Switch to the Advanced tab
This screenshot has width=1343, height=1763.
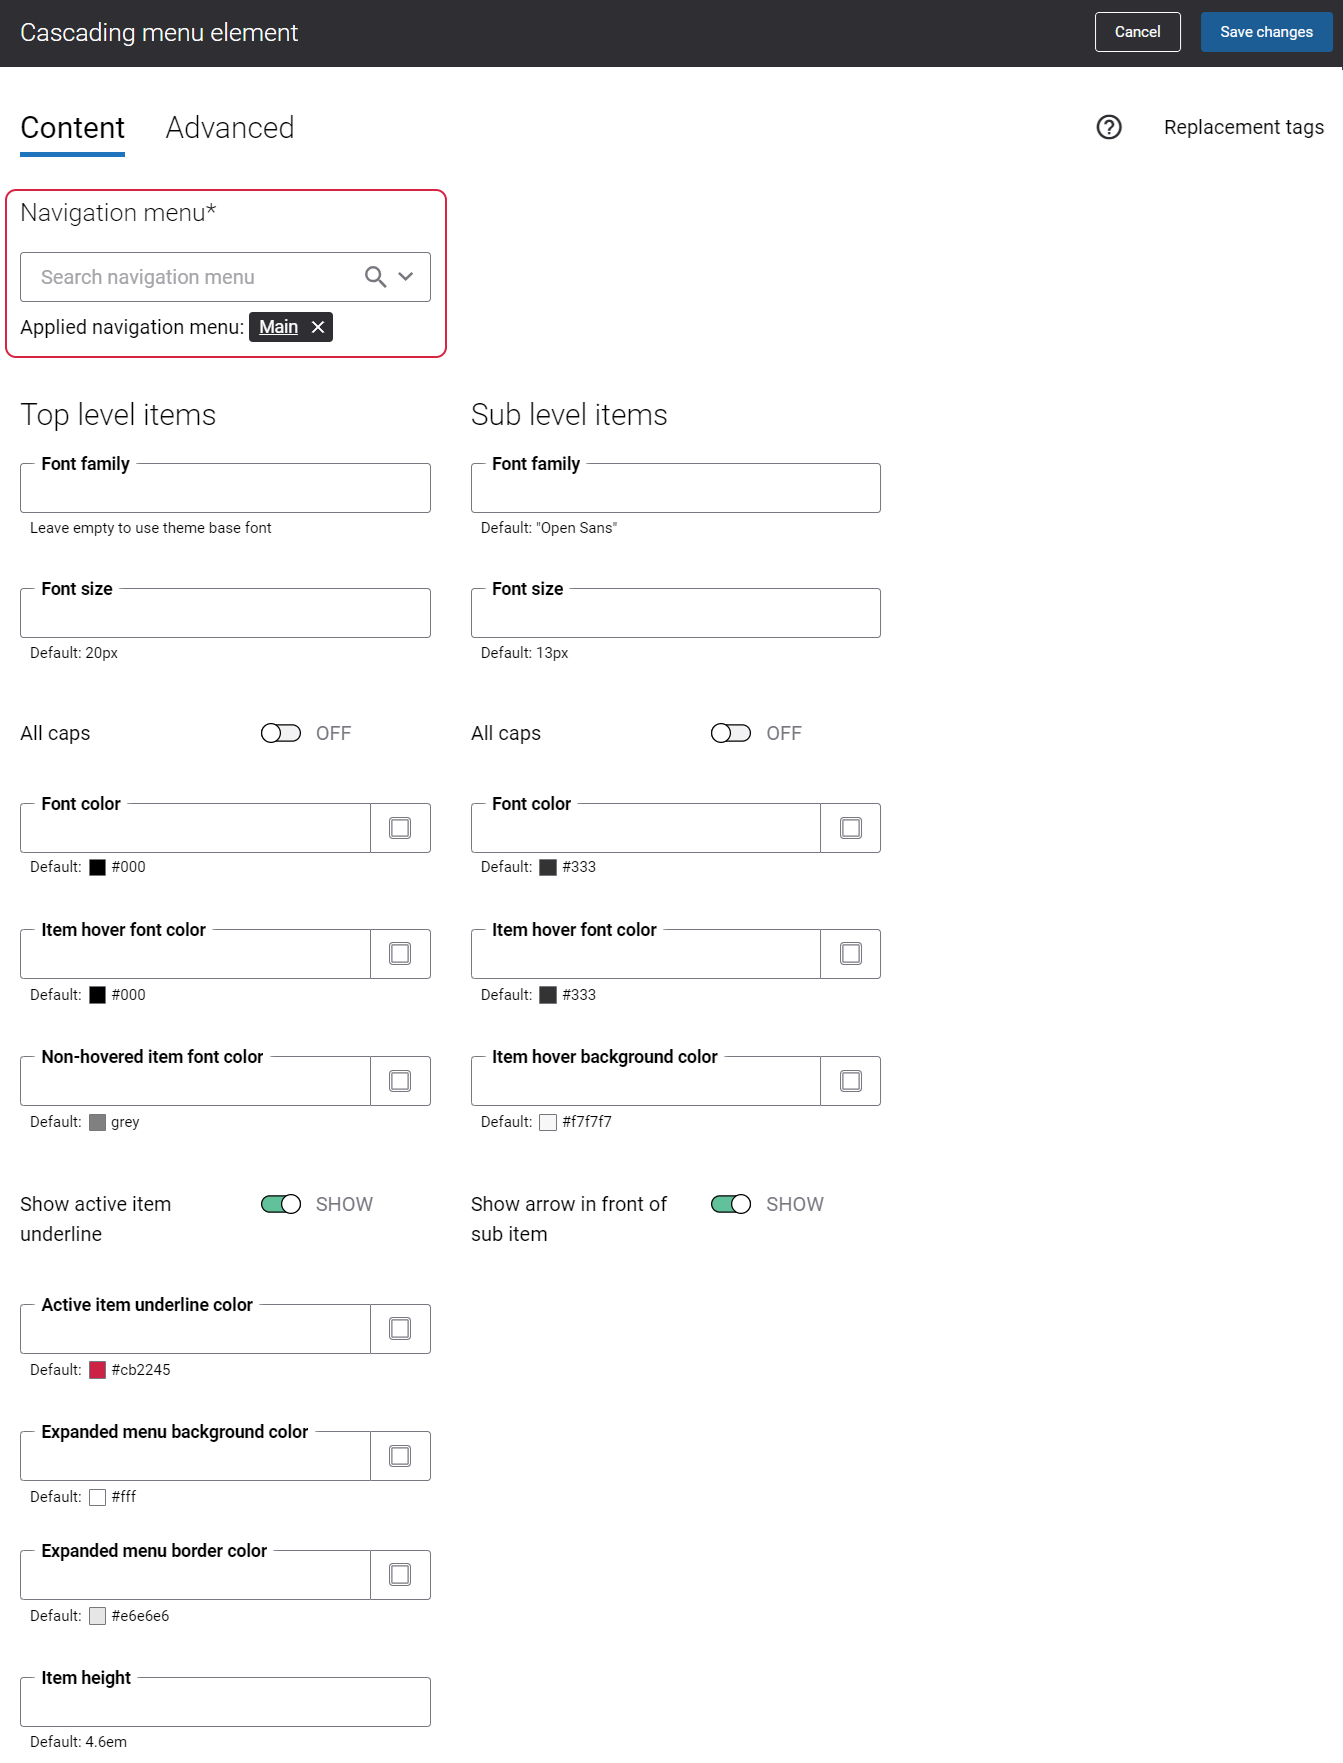tap(230, 128)
